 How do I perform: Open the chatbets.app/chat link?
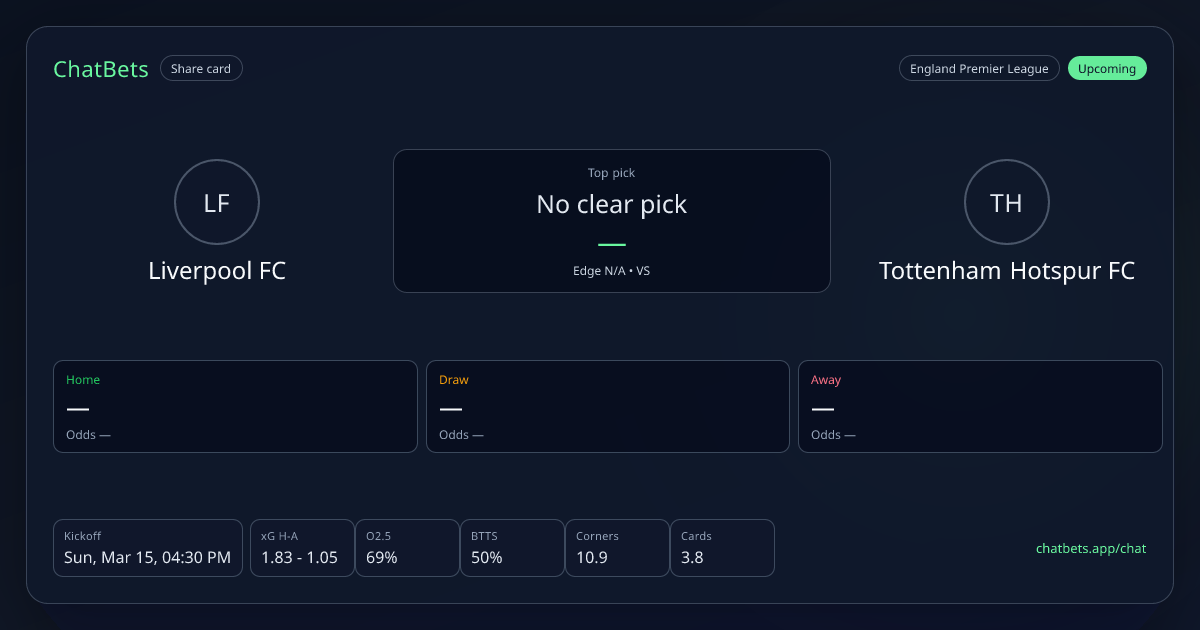coord(1091,549)
